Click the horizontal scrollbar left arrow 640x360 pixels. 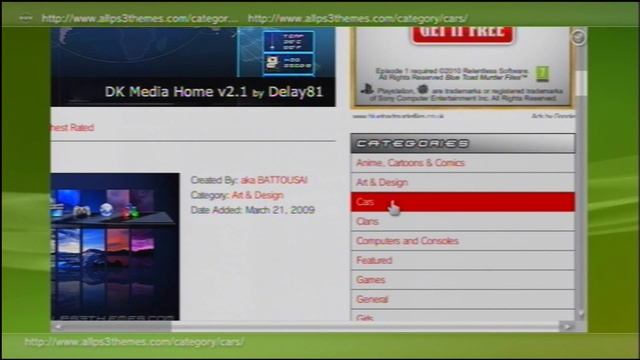click(58, 327)
